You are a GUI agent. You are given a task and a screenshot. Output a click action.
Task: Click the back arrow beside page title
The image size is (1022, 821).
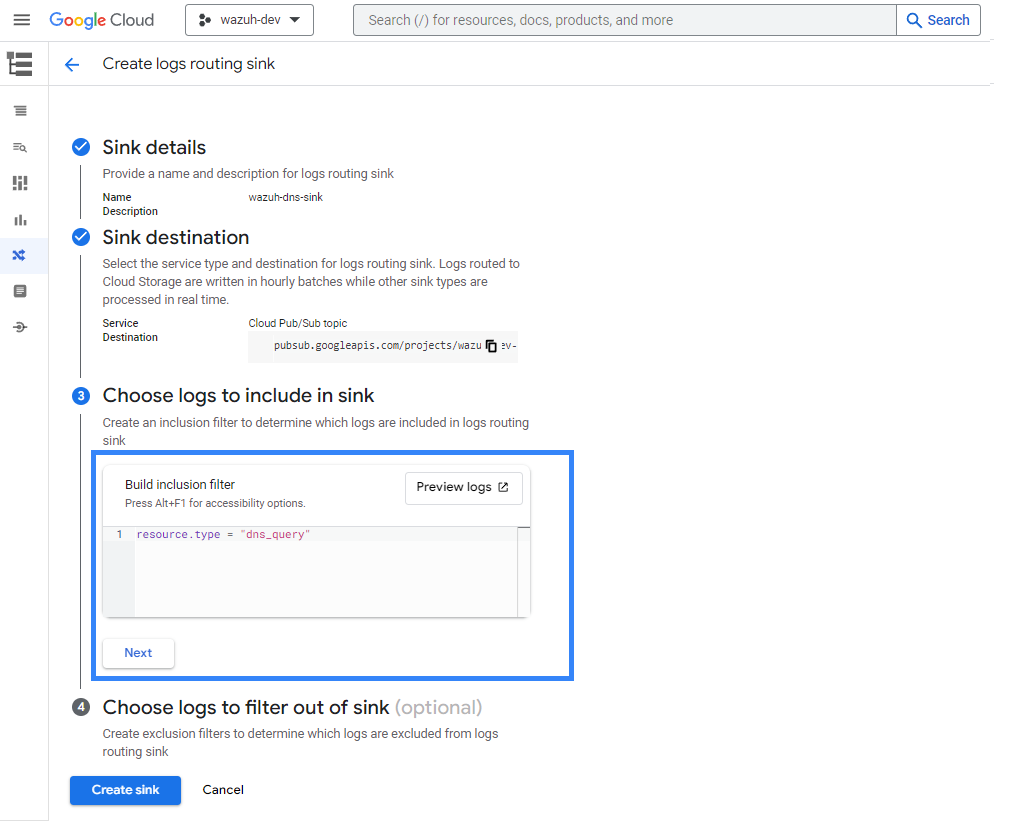click(71, 65)
